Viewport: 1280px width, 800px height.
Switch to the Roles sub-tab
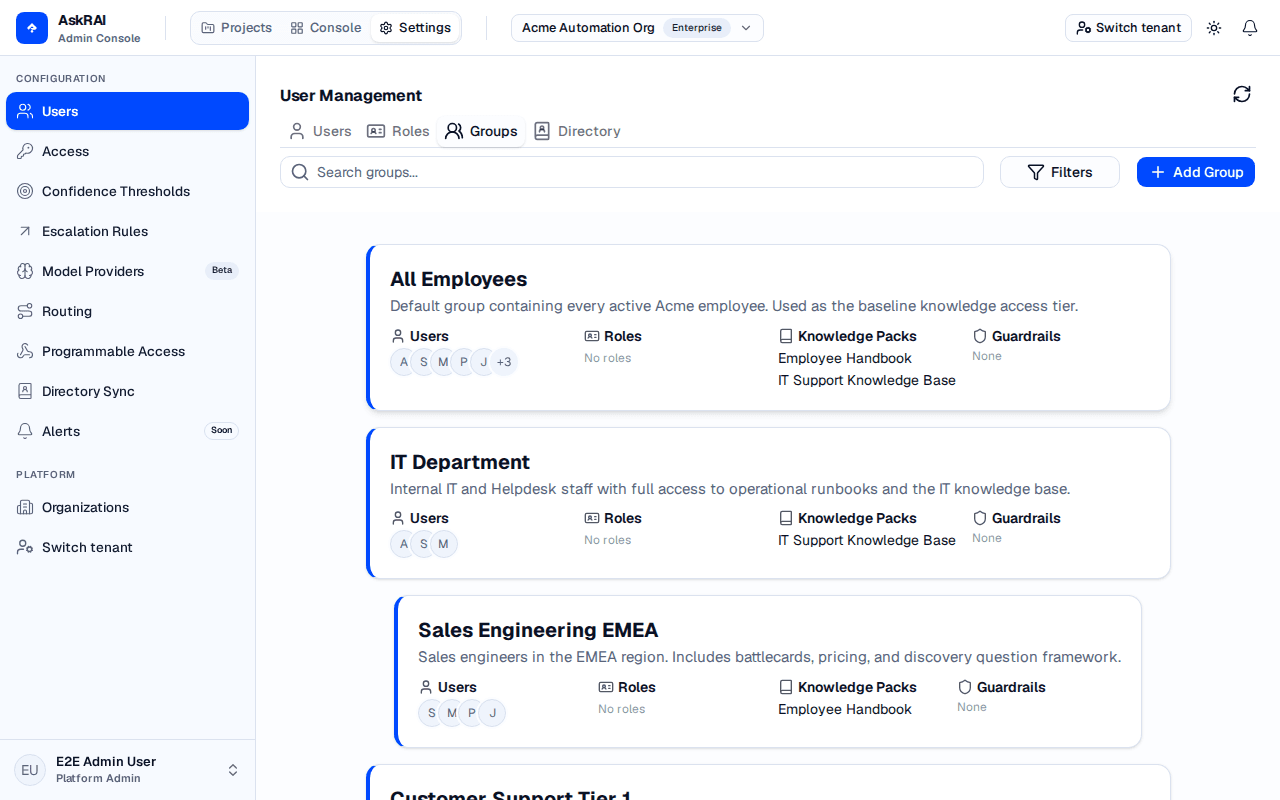coord(398,131)
